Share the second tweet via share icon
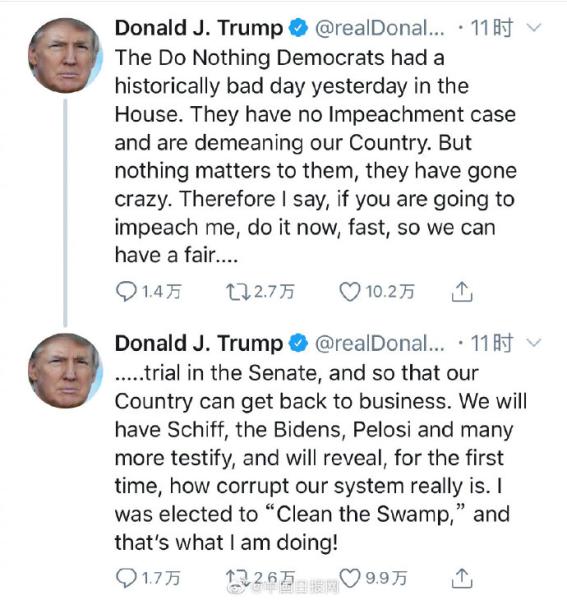The image size is (567, 600). (x=462, y=578)
